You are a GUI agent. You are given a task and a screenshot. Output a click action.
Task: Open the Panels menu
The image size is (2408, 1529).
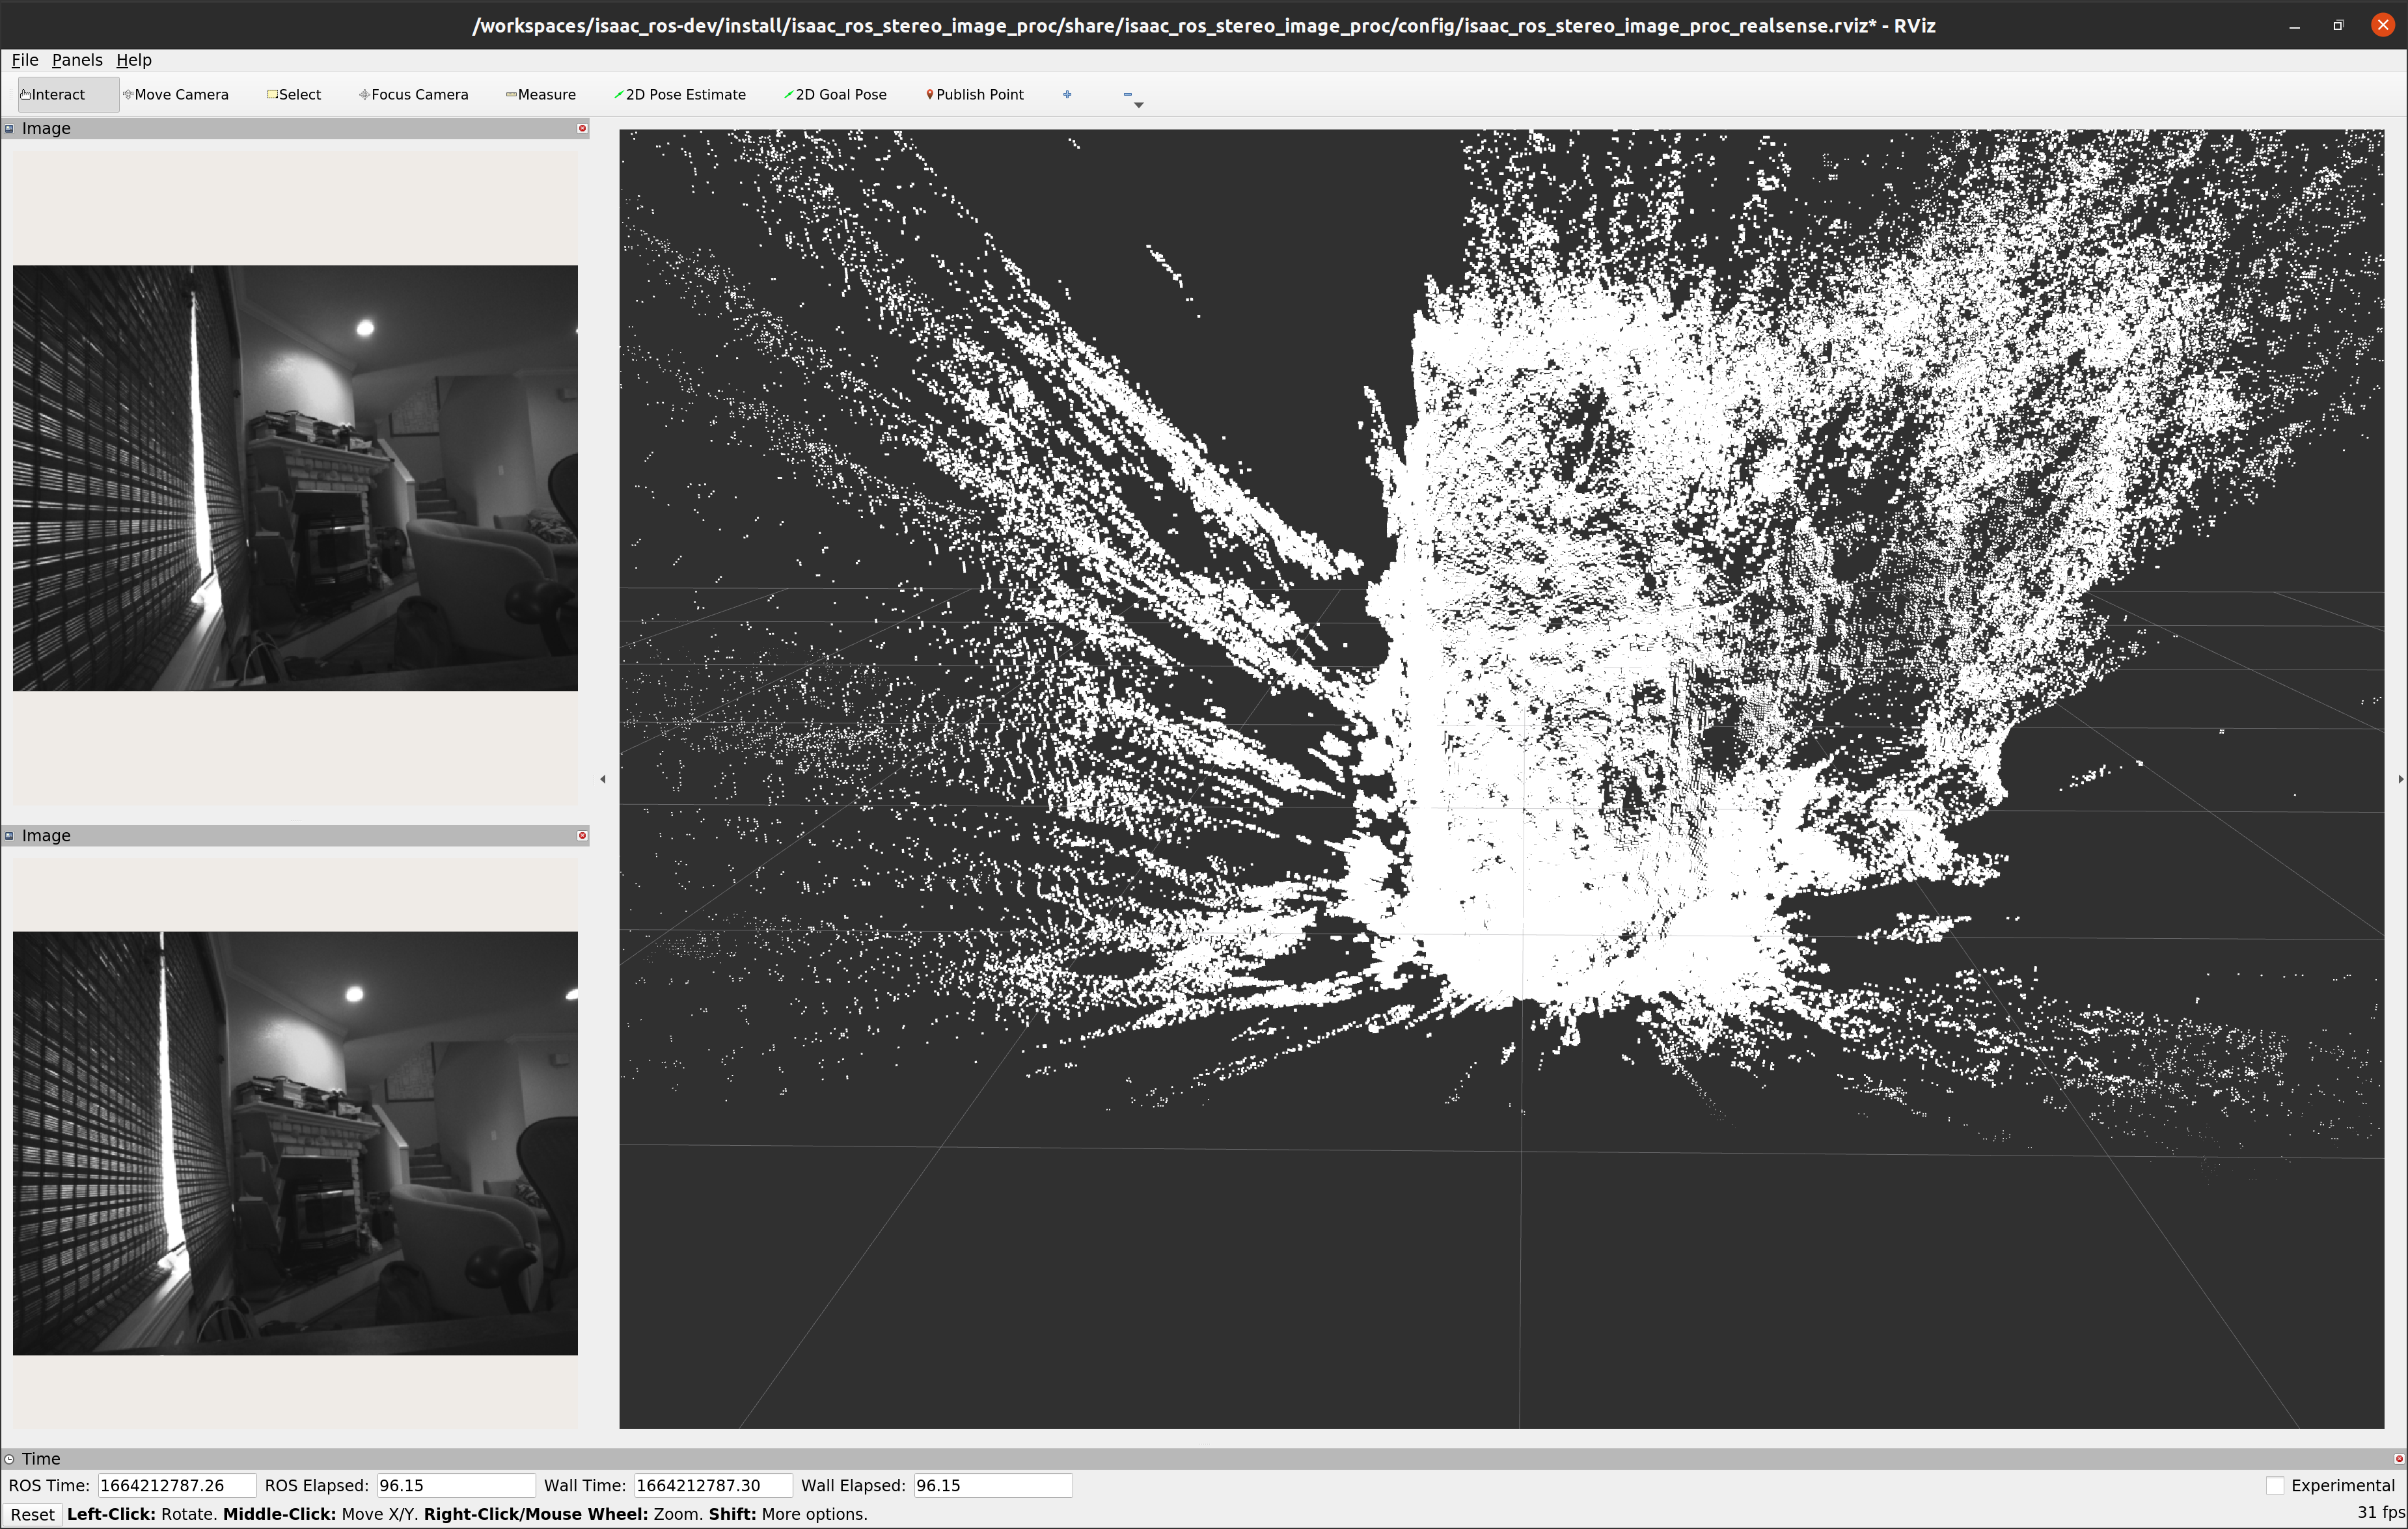pyautogui.click(x=77, y=60)
